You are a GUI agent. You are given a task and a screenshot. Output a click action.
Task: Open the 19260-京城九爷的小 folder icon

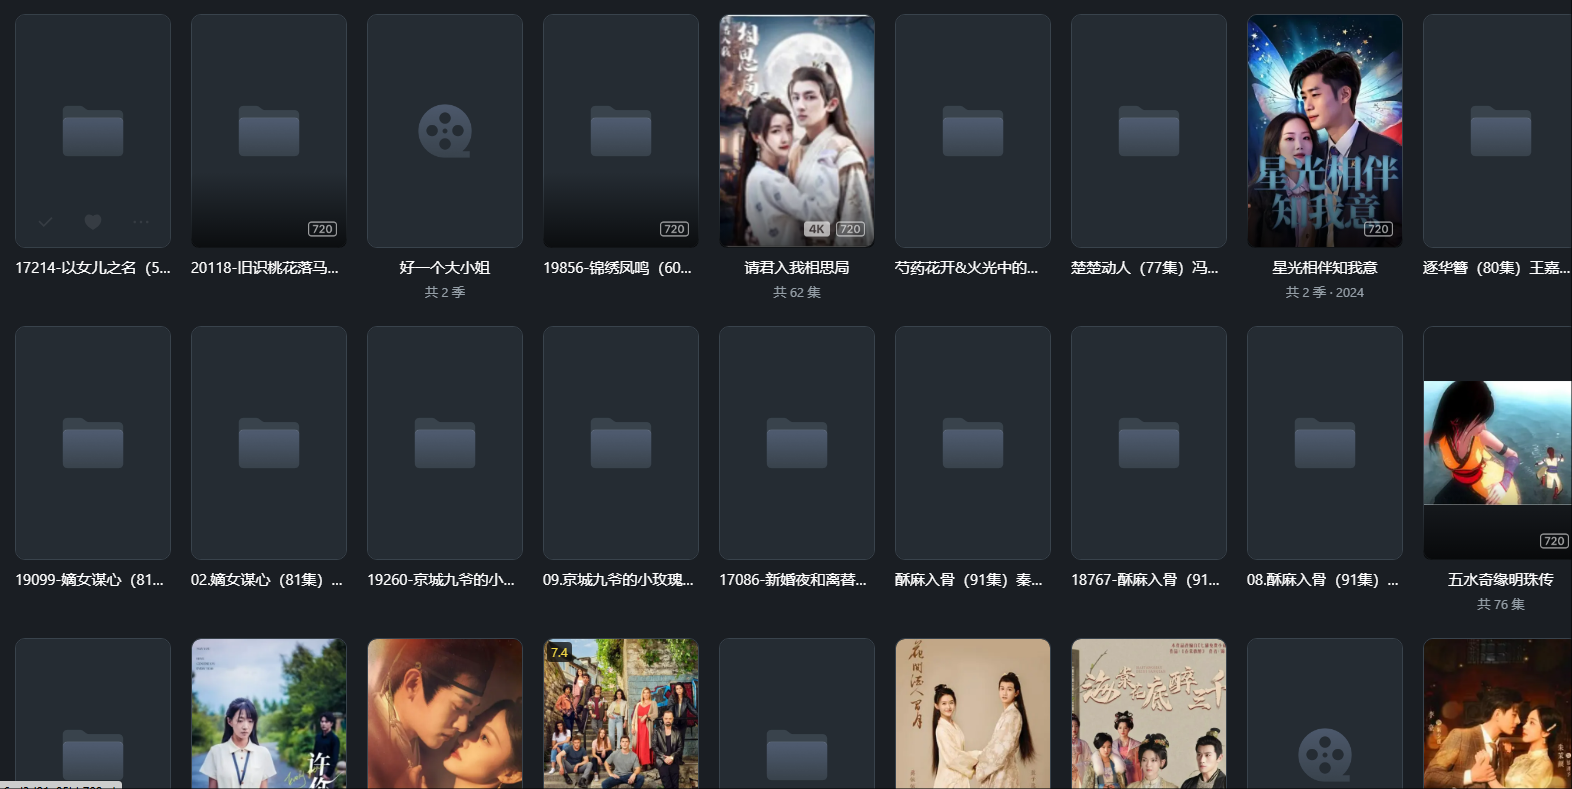tap(445, 443)
